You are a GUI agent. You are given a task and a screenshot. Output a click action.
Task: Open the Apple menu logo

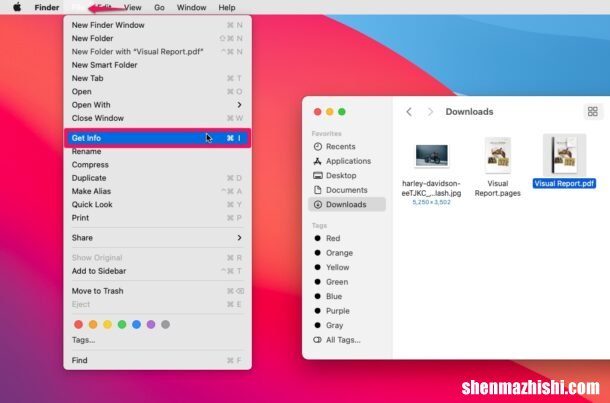click(17, 7)
